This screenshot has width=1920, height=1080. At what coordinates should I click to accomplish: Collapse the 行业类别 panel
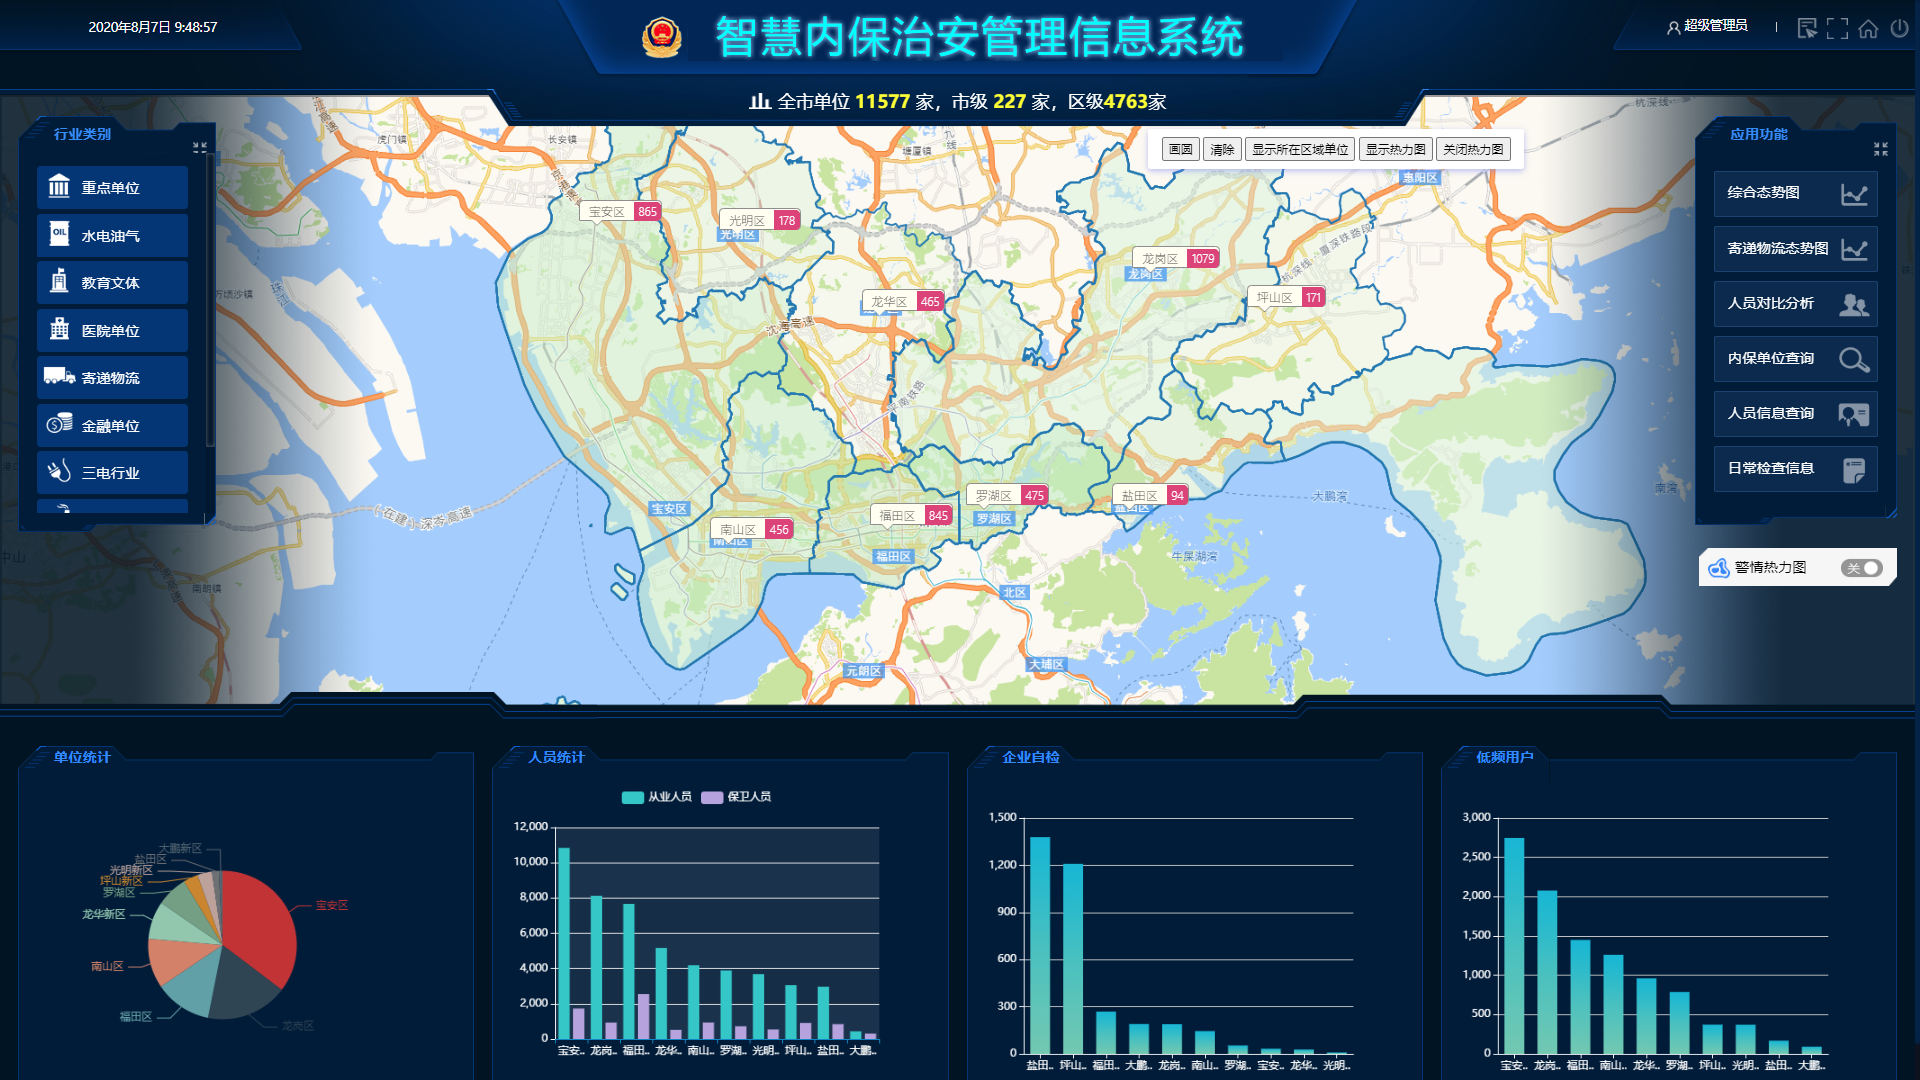pyautogui.click(x=200, y=147)
